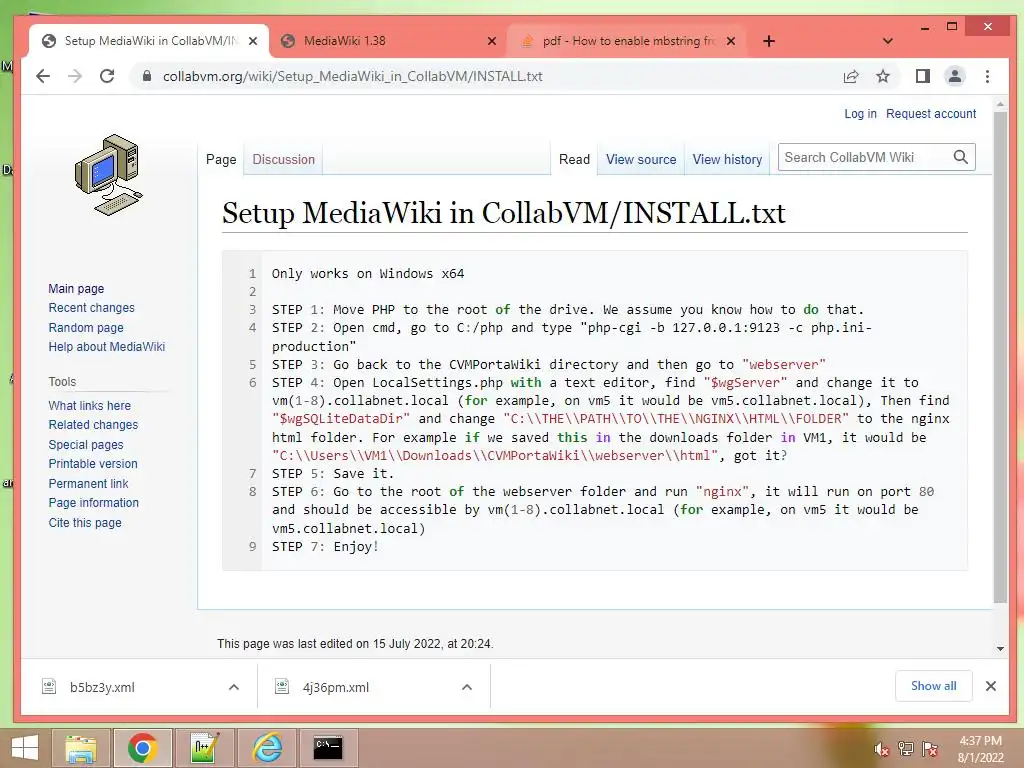The width and height of the screenshot is (1024, 768).
Task: Bookmark this page with star icon
Action: pyautogui.click(x=883, y=76)
